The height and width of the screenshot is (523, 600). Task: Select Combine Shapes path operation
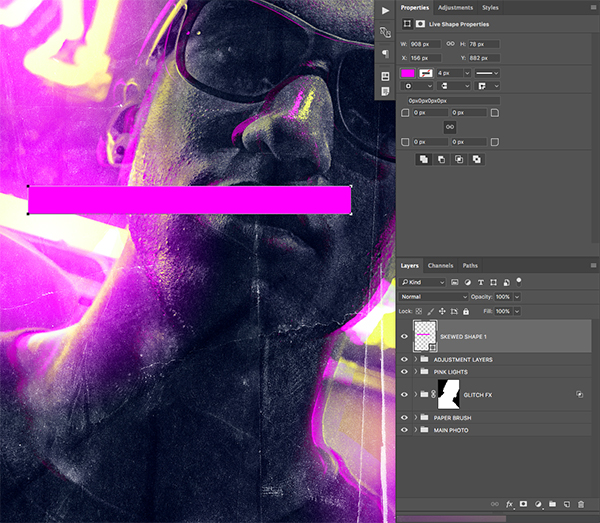(x=424, y=159)
